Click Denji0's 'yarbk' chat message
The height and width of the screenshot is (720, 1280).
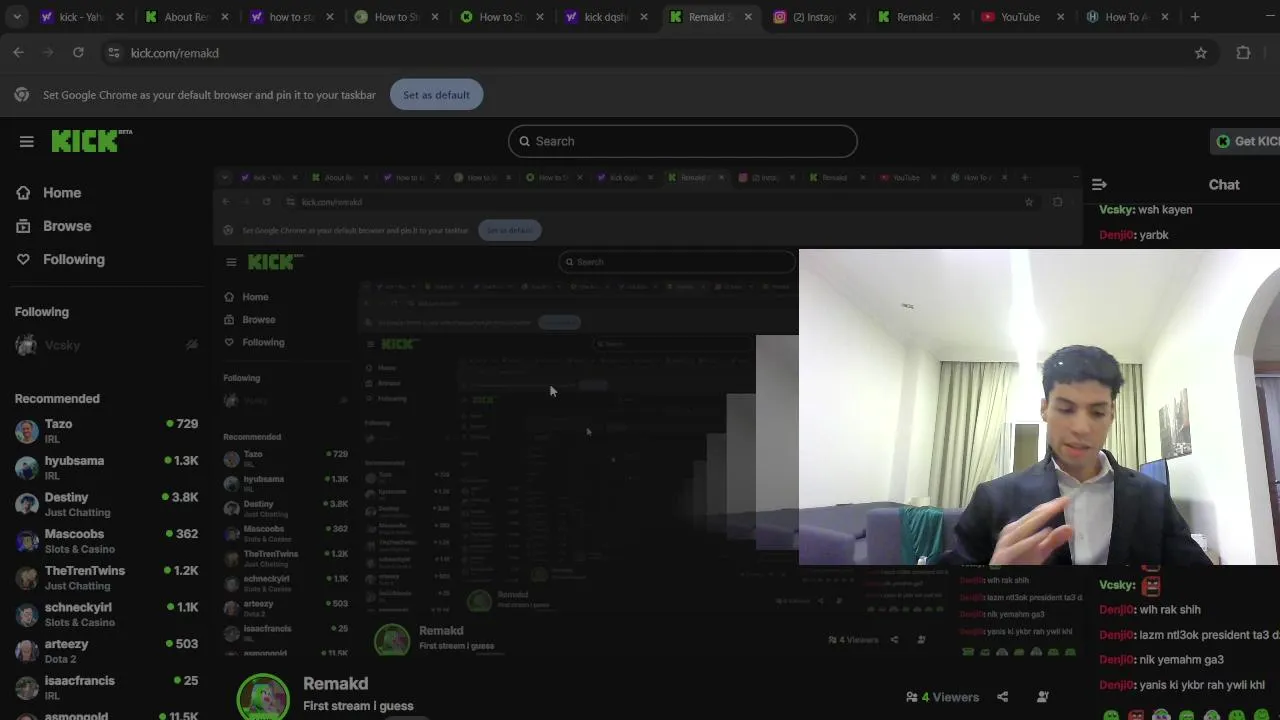(1134, 235)
